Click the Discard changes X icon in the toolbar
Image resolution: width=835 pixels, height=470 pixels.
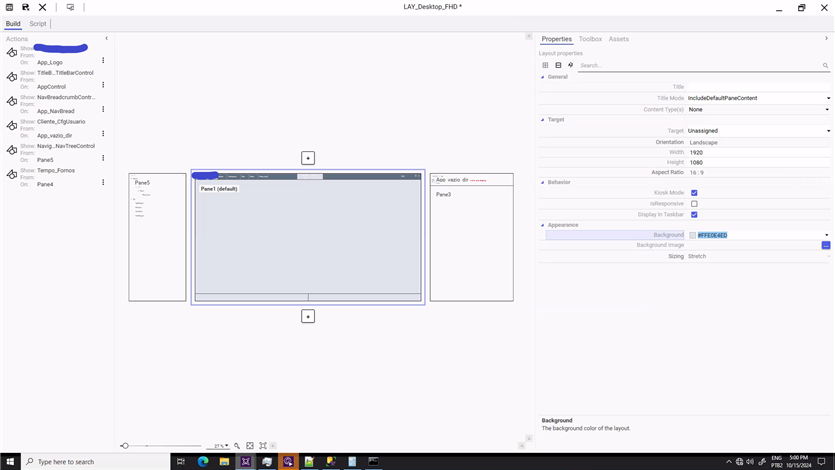[43, 7]
